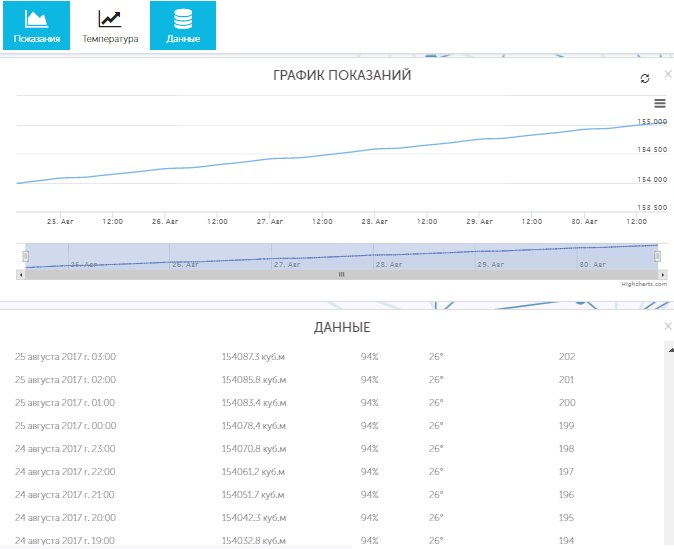This screenshot has width=674, height=549.
Task: Click the value 154087.3 куб.м
Action: [253, 357]
